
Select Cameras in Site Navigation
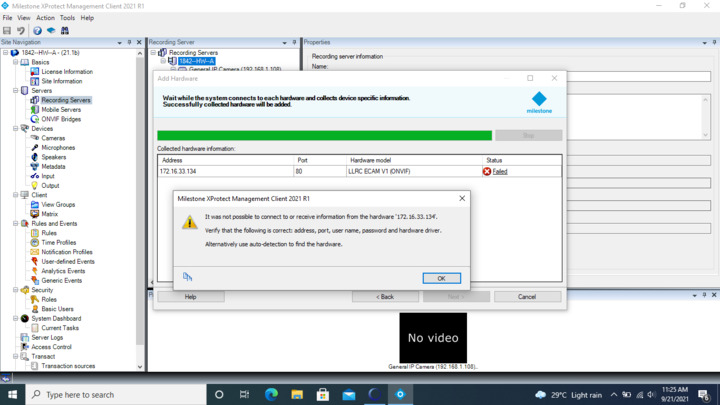(x=53, y=138)
